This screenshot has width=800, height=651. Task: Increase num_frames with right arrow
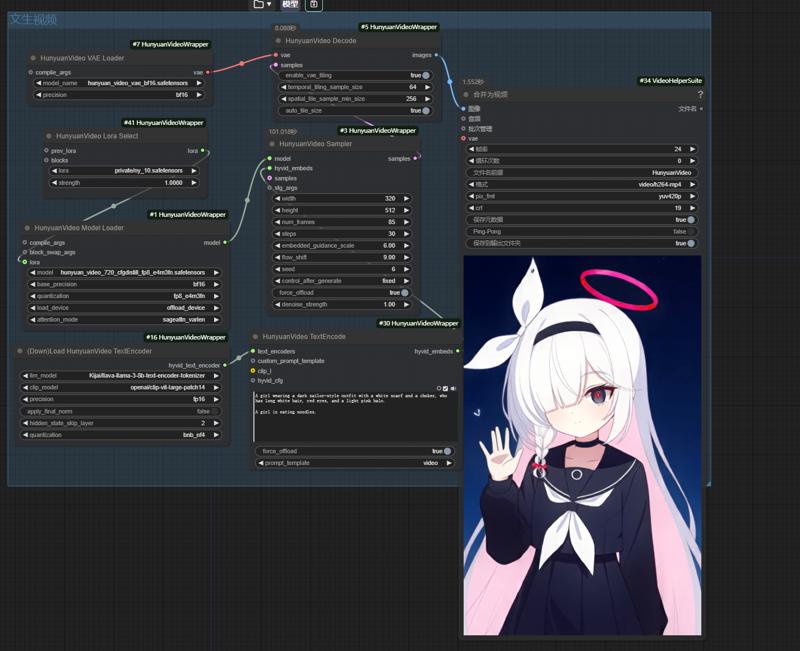(407, 222)
